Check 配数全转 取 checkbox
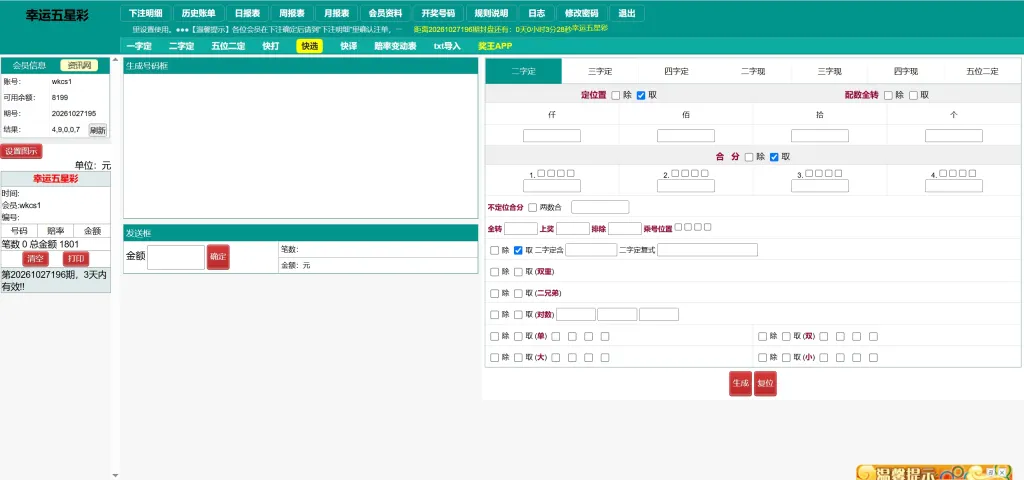This screenshot has width=1024, height=480. pyautogui.click(x=914, y=95)
